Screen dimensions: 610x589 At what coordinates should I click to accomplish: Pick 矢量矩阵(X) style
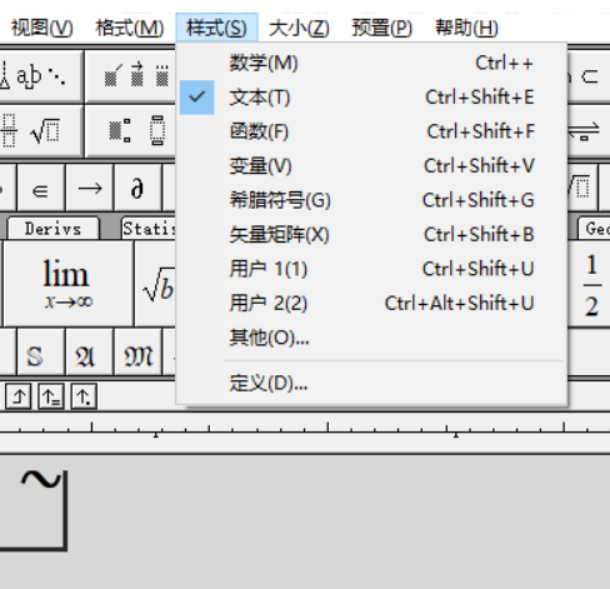coord(372,234)
